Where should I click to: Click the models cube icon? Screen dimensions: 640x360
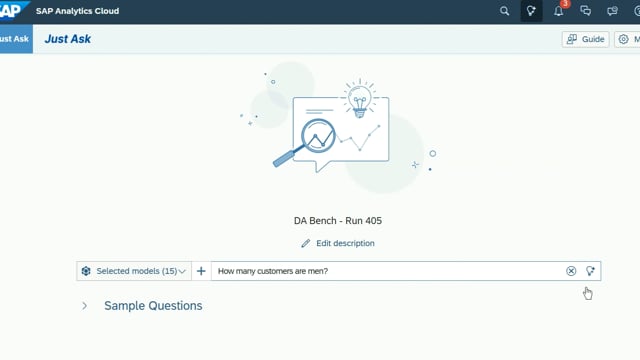[x=86, y=271]
